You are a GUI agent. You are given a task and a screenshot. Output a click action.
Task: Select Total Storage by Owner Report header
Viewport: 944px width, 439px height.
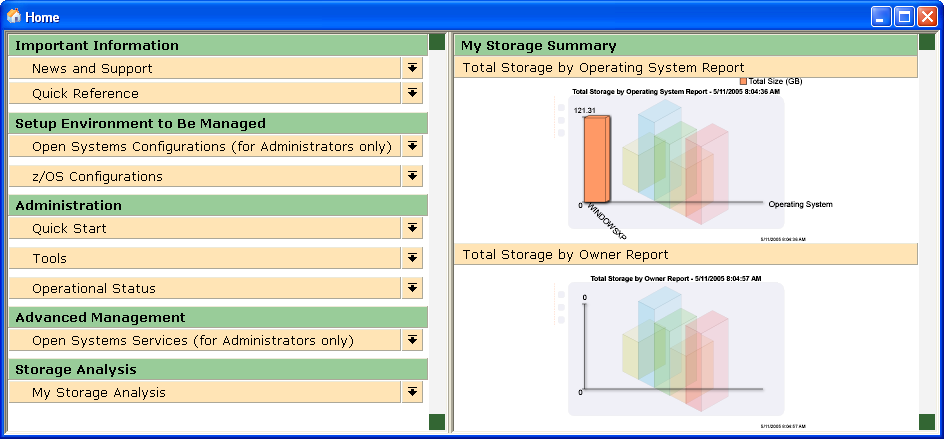[x=565, y=254]
